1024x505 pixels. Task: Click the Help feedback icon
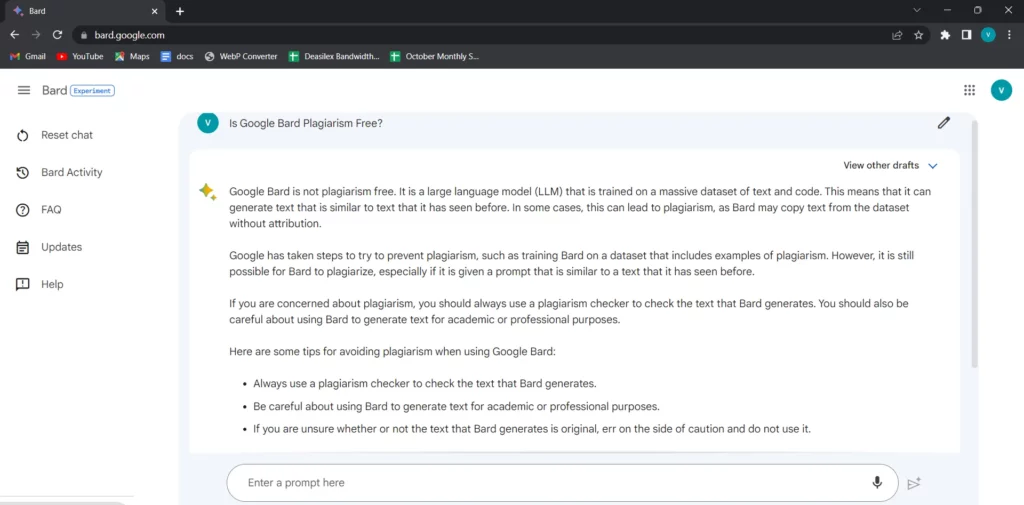click(x=23, y=284)
